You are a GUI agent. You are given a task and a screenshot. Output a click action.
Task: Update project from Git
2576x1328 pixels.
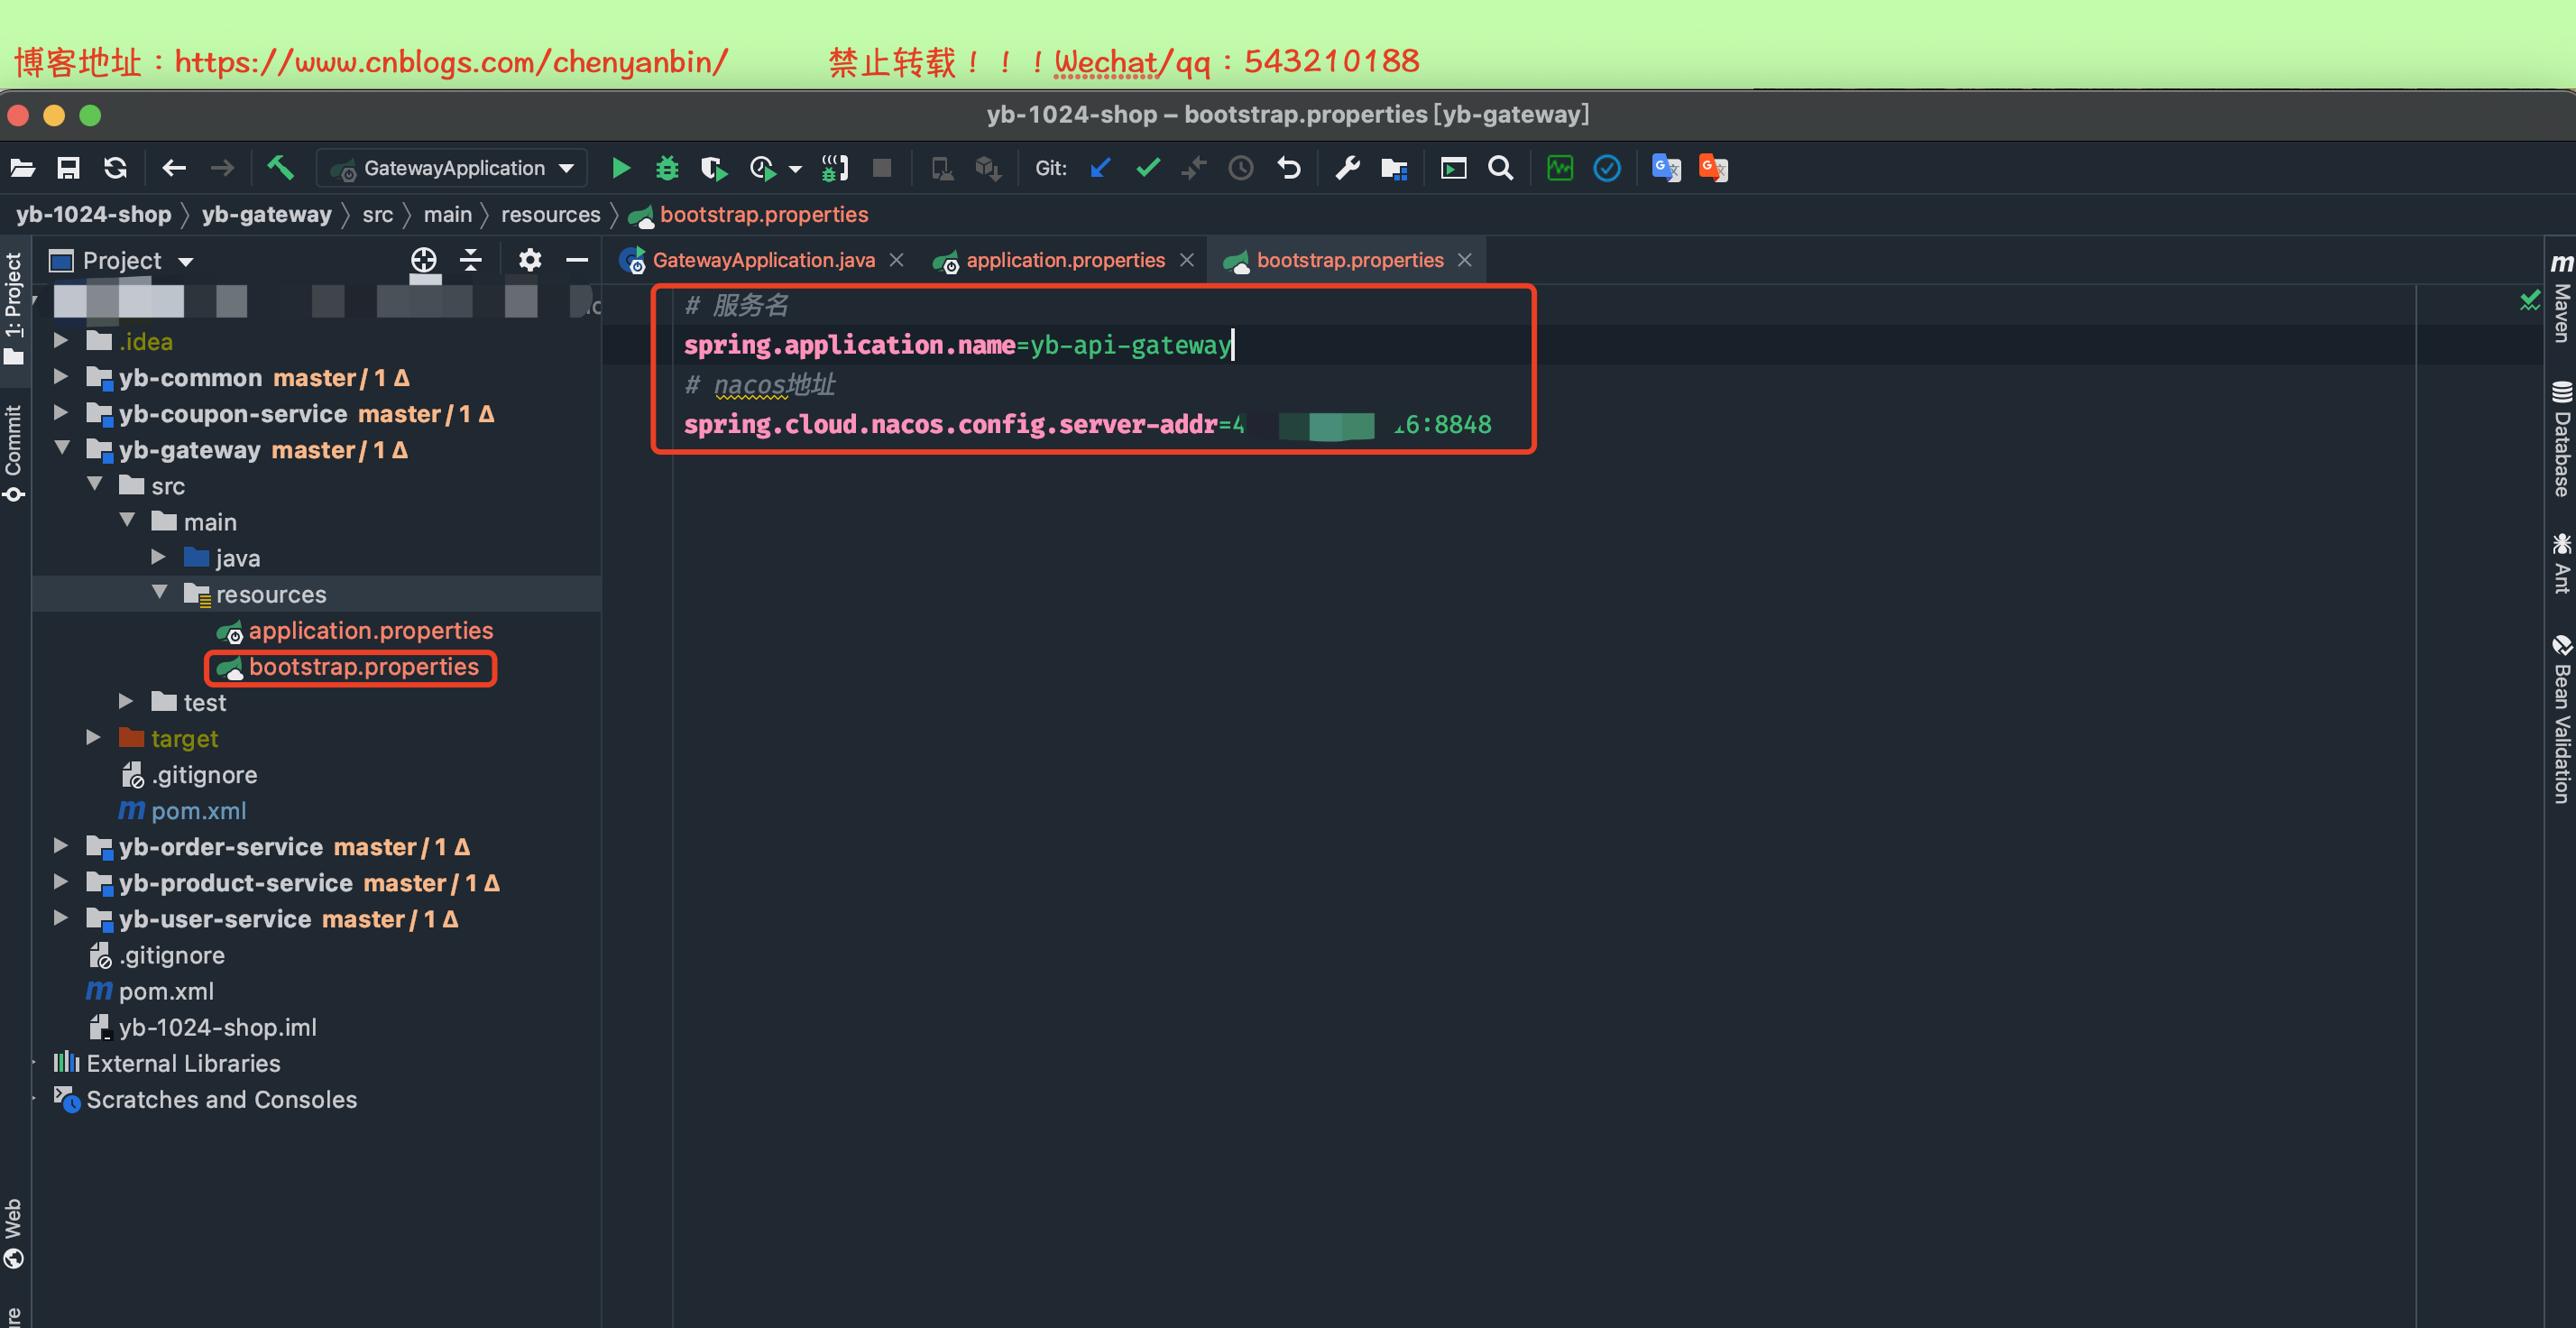click(x=1100, y=168)
